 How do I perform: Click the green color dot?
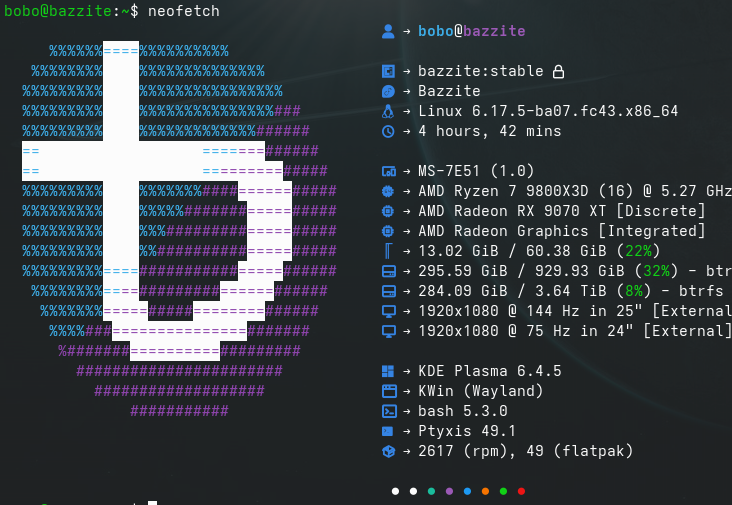click(x=503, y=491)
